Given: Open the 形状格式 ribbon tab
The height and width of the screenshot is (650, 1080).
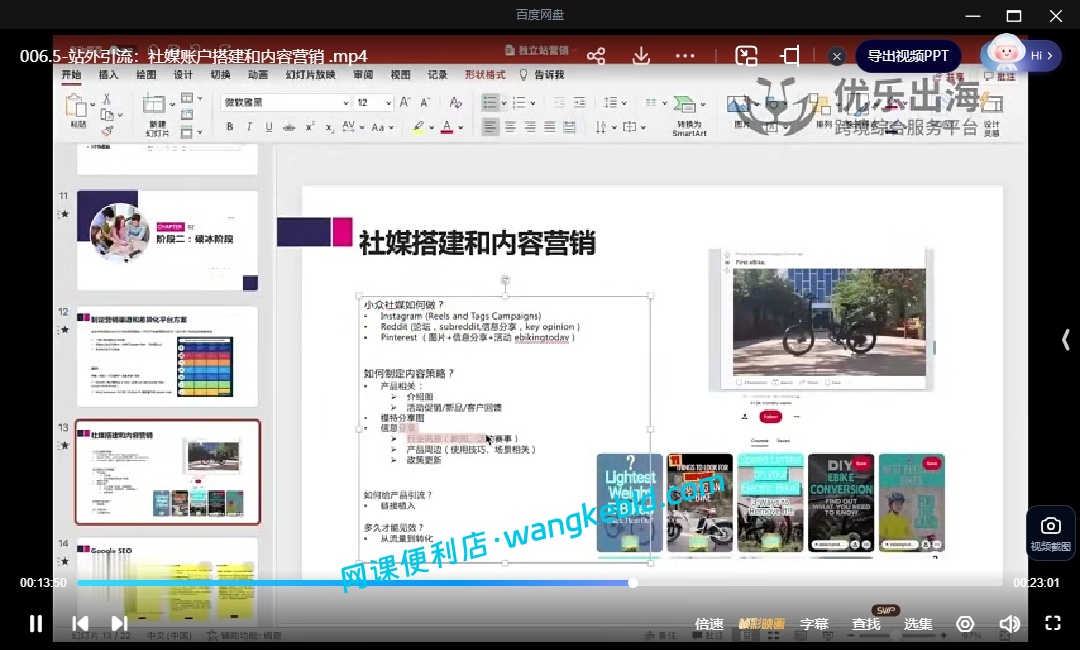Looking at the screenshot, I should tap(485, 74).
